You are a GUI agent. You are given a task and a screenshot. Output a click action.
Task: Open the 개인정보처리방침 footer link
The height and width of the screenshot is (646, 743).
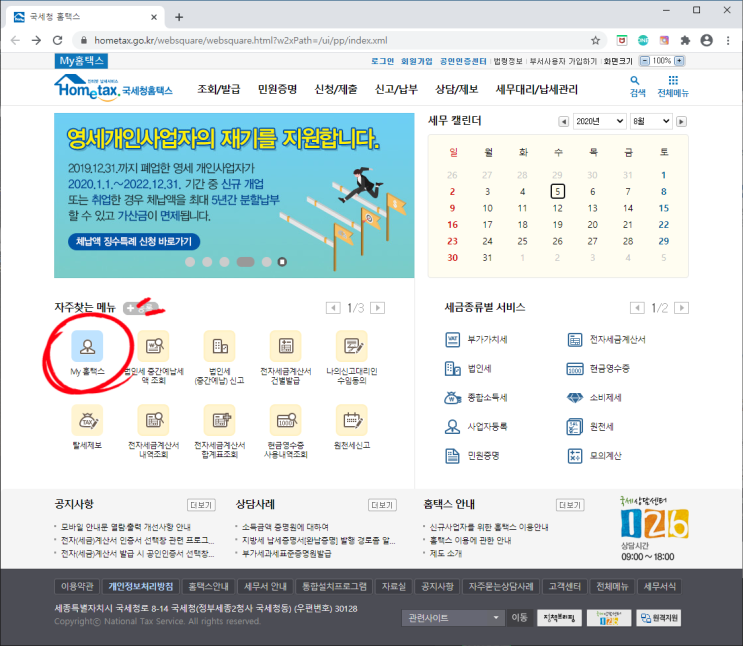(x=141, y=586)
